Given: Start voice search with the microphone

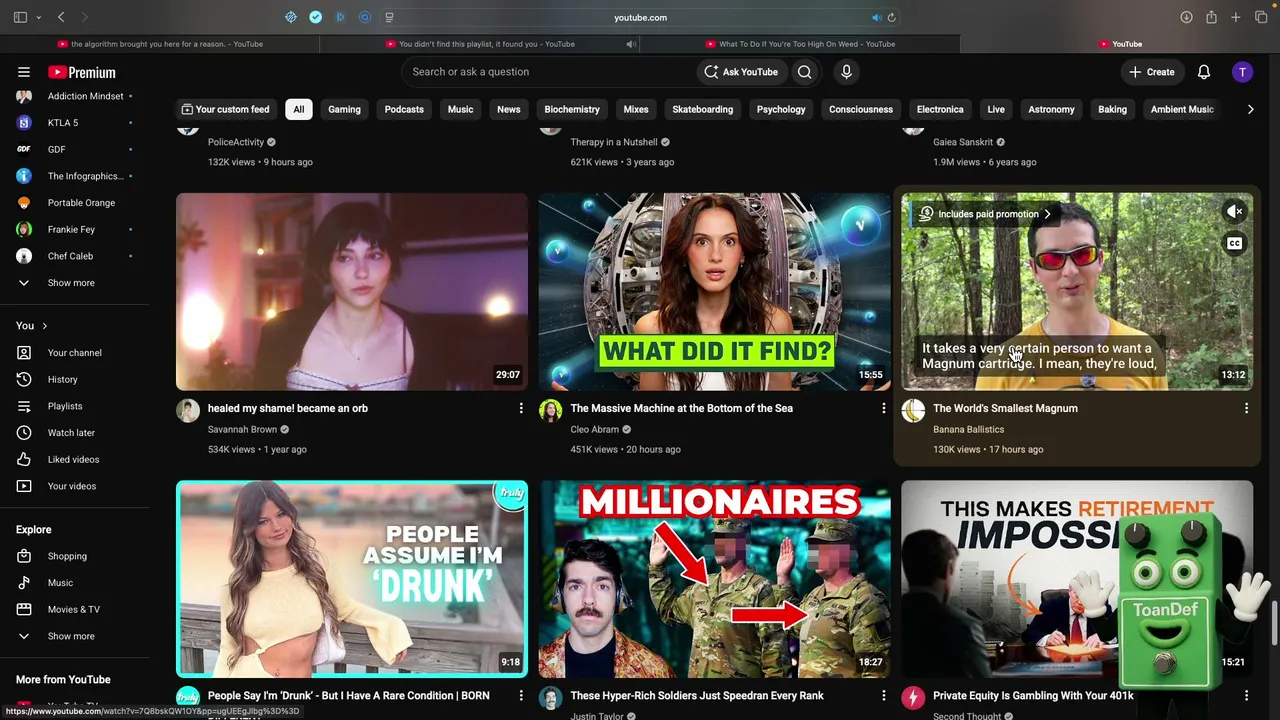Looking at the screenshot, I should pyautogui.click(x=846, y=72).
